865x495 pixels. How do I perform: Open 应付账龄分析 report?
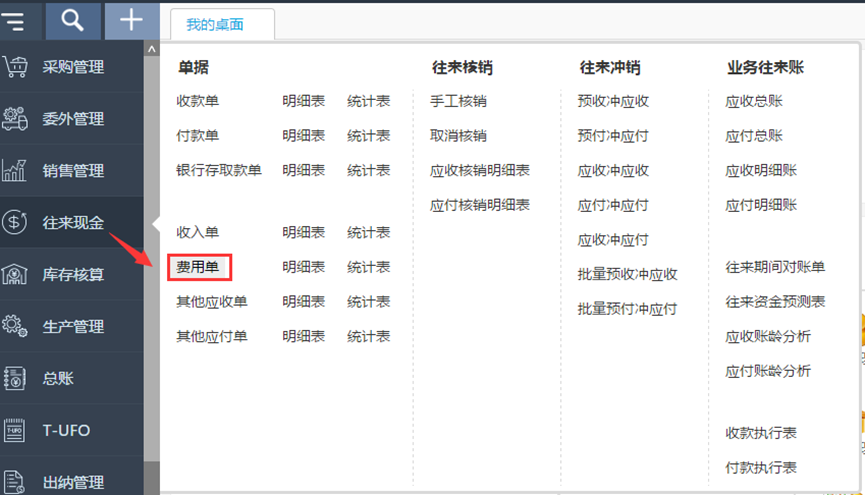[x=768, y=371]
